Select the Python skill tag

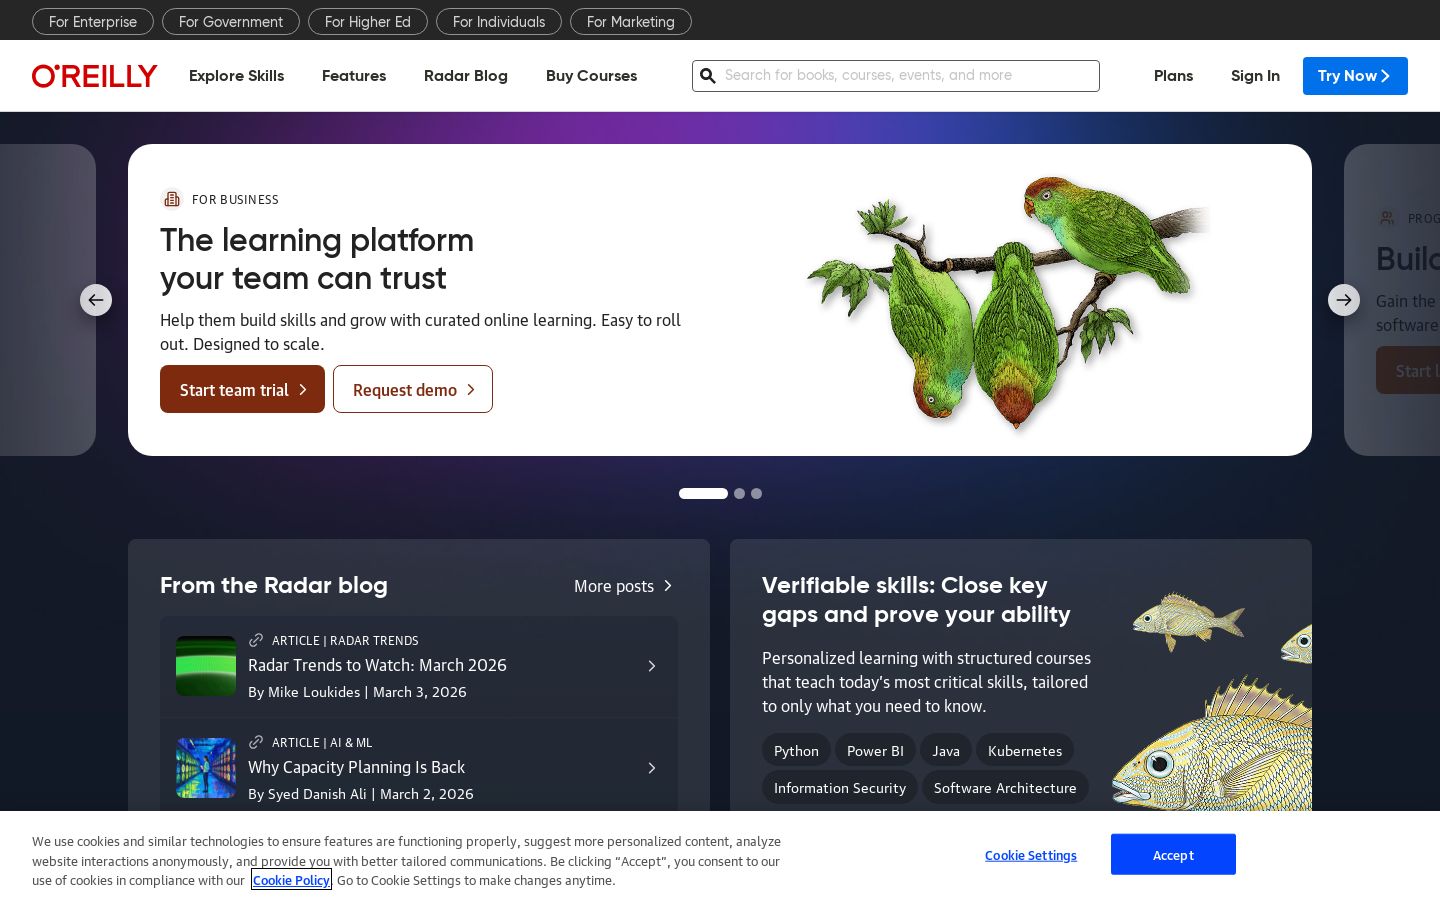pyautogui.click(x=796, y=751)
